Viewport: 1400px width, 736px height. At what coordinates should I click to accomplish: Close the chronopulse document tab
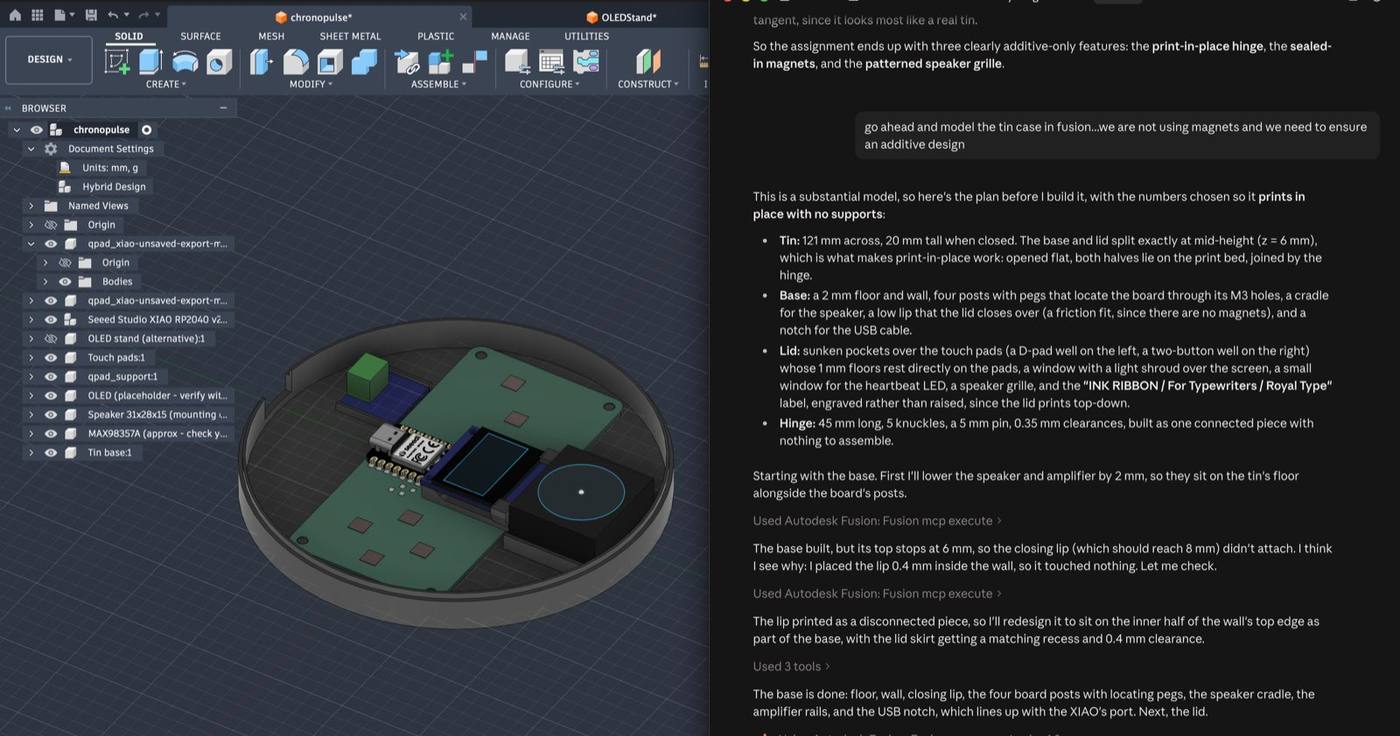click(463, 17)
